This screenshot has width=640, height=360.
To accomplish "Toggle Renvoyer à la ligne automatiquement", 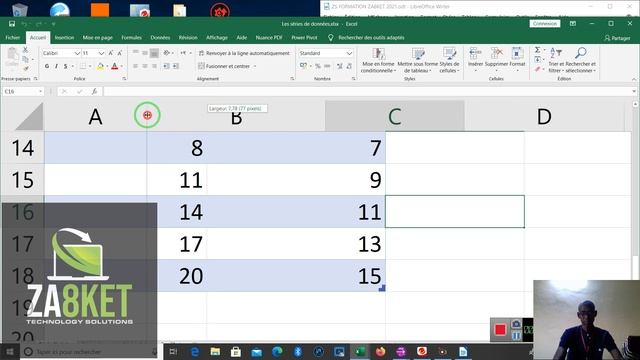I will click(244, 53).
